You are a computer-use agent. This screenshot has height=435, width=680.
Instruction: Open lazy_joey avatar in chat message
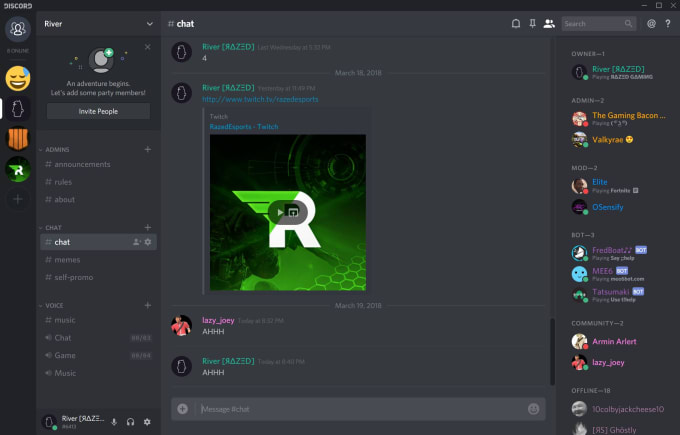(x=181, y=326)
